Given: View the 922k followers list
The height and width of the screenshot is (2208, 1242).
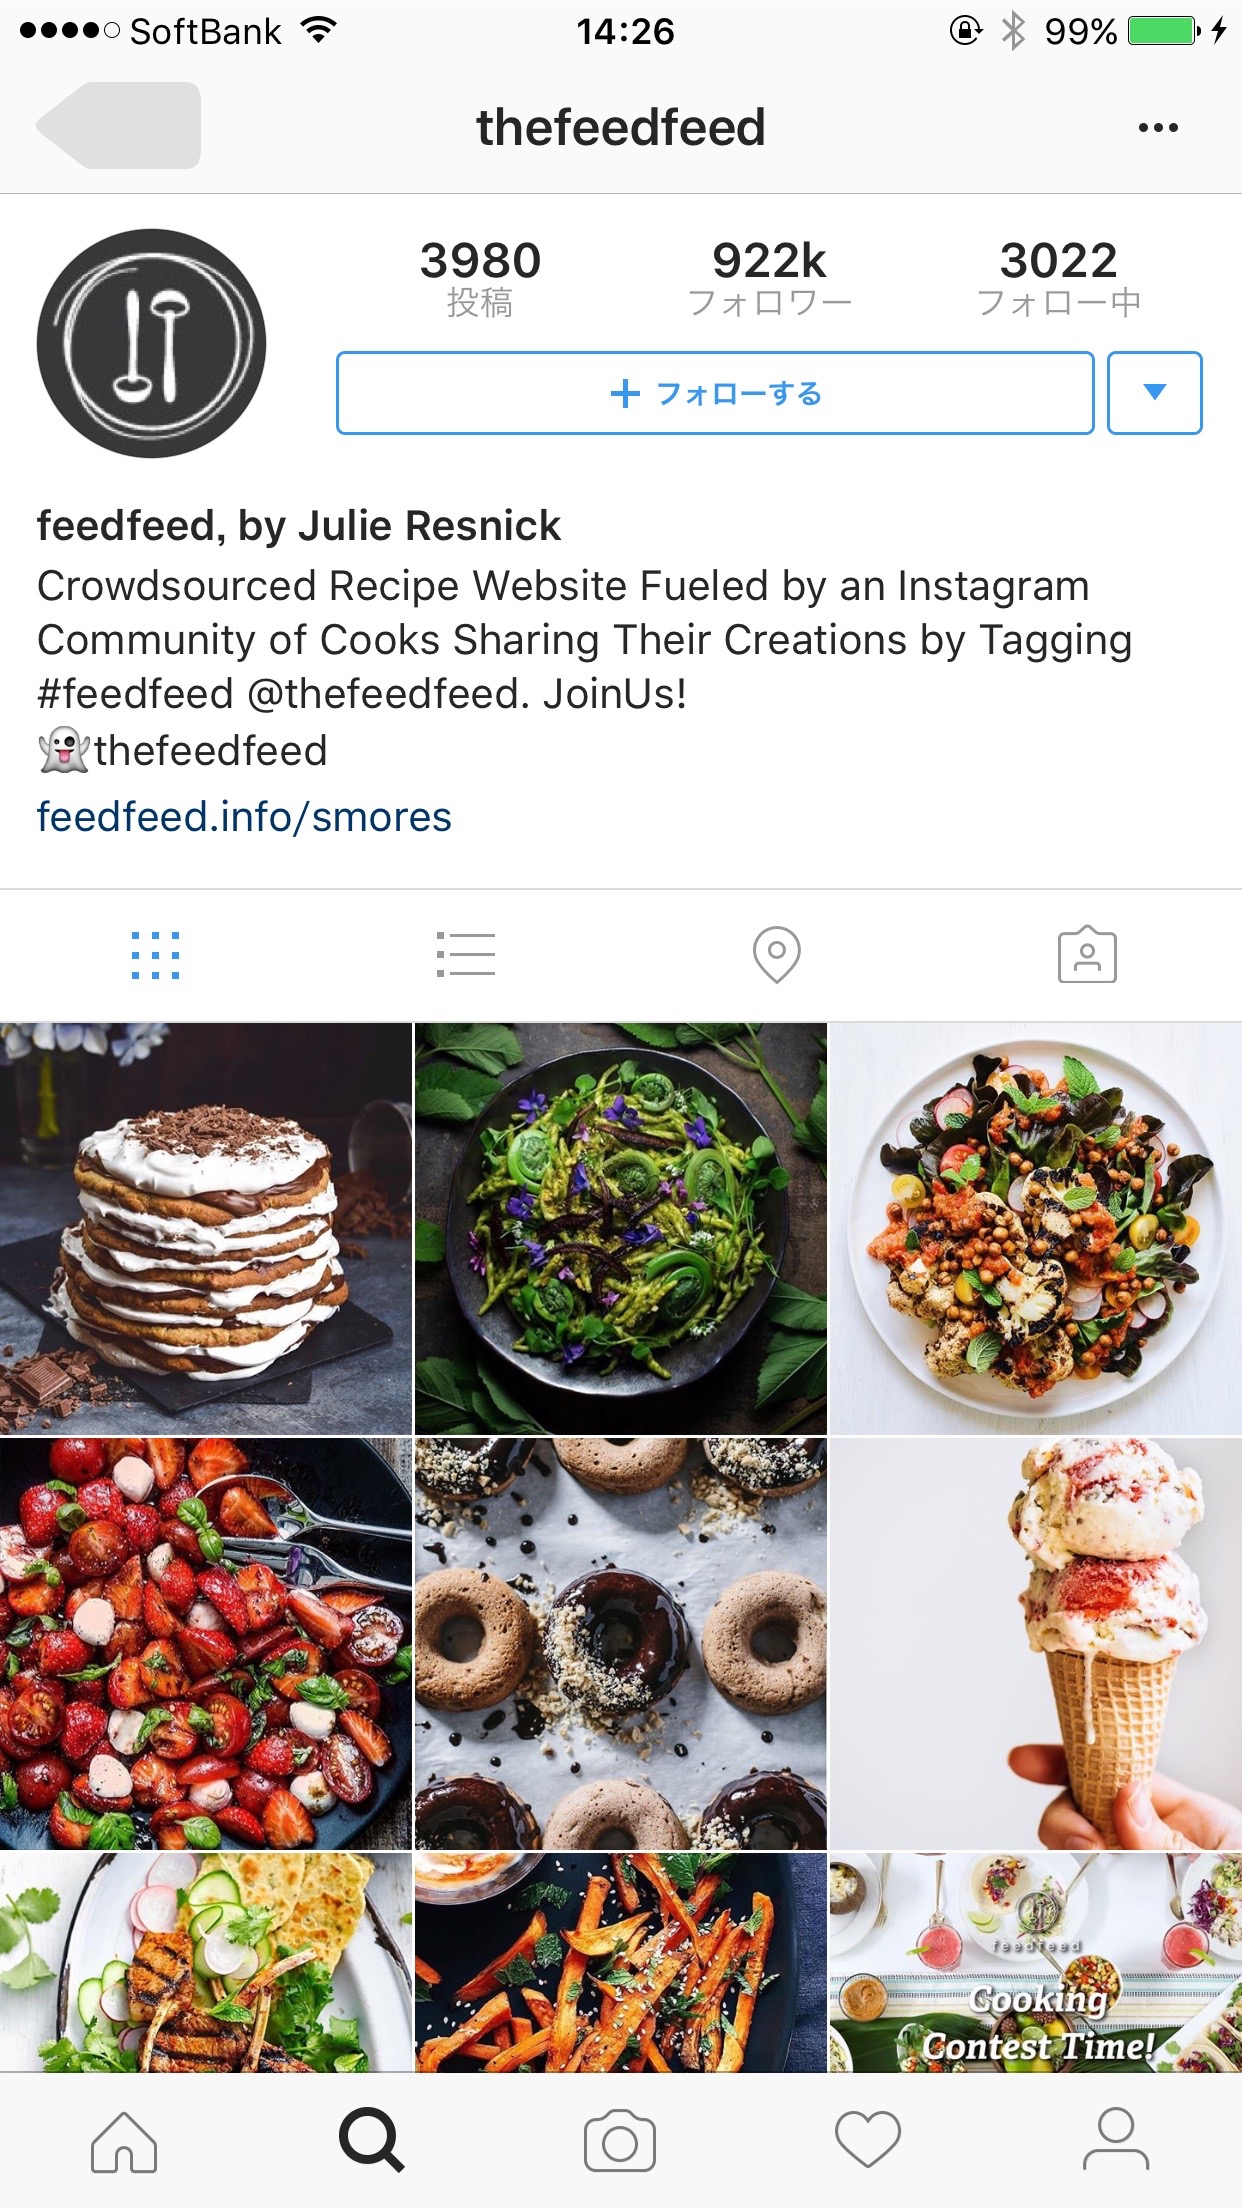Looking at the screenshot, I should pyautogui.click(x=769, y=278).
